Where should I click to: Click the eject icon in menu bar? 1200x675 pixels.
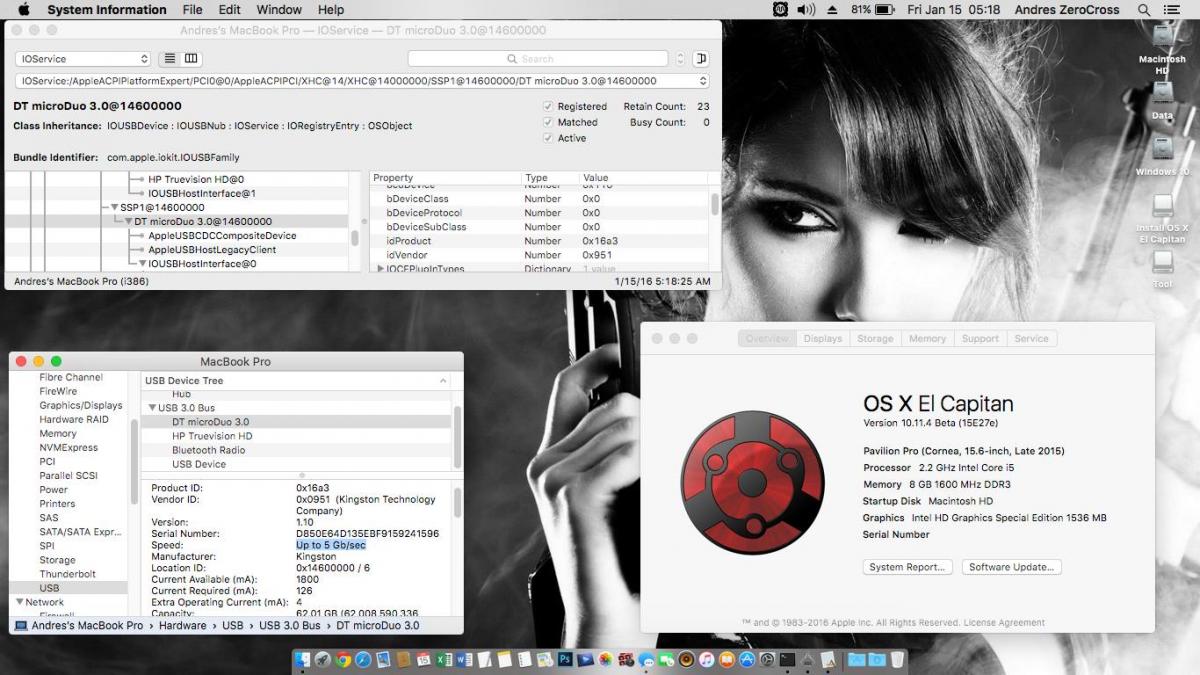click(x=833, y=10)
